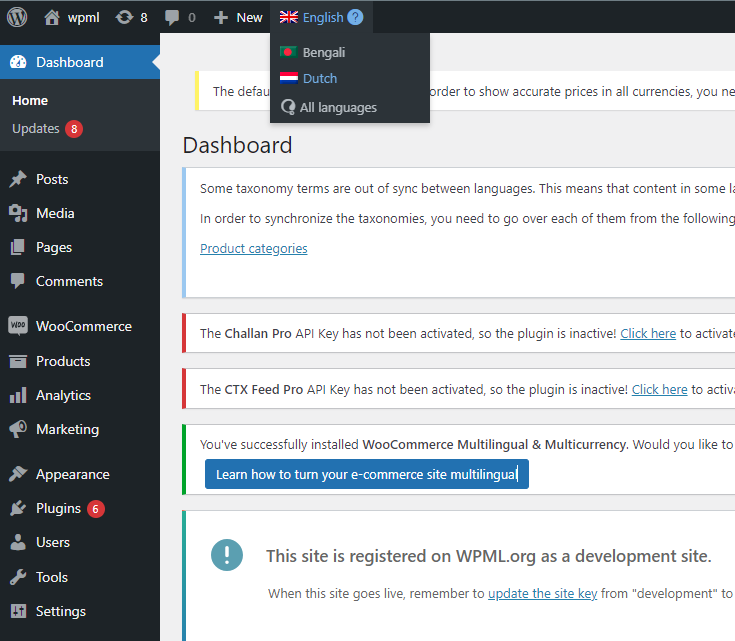
Task: Click the exclamation notice icon for WPML
Action: [x=227, y=555]
